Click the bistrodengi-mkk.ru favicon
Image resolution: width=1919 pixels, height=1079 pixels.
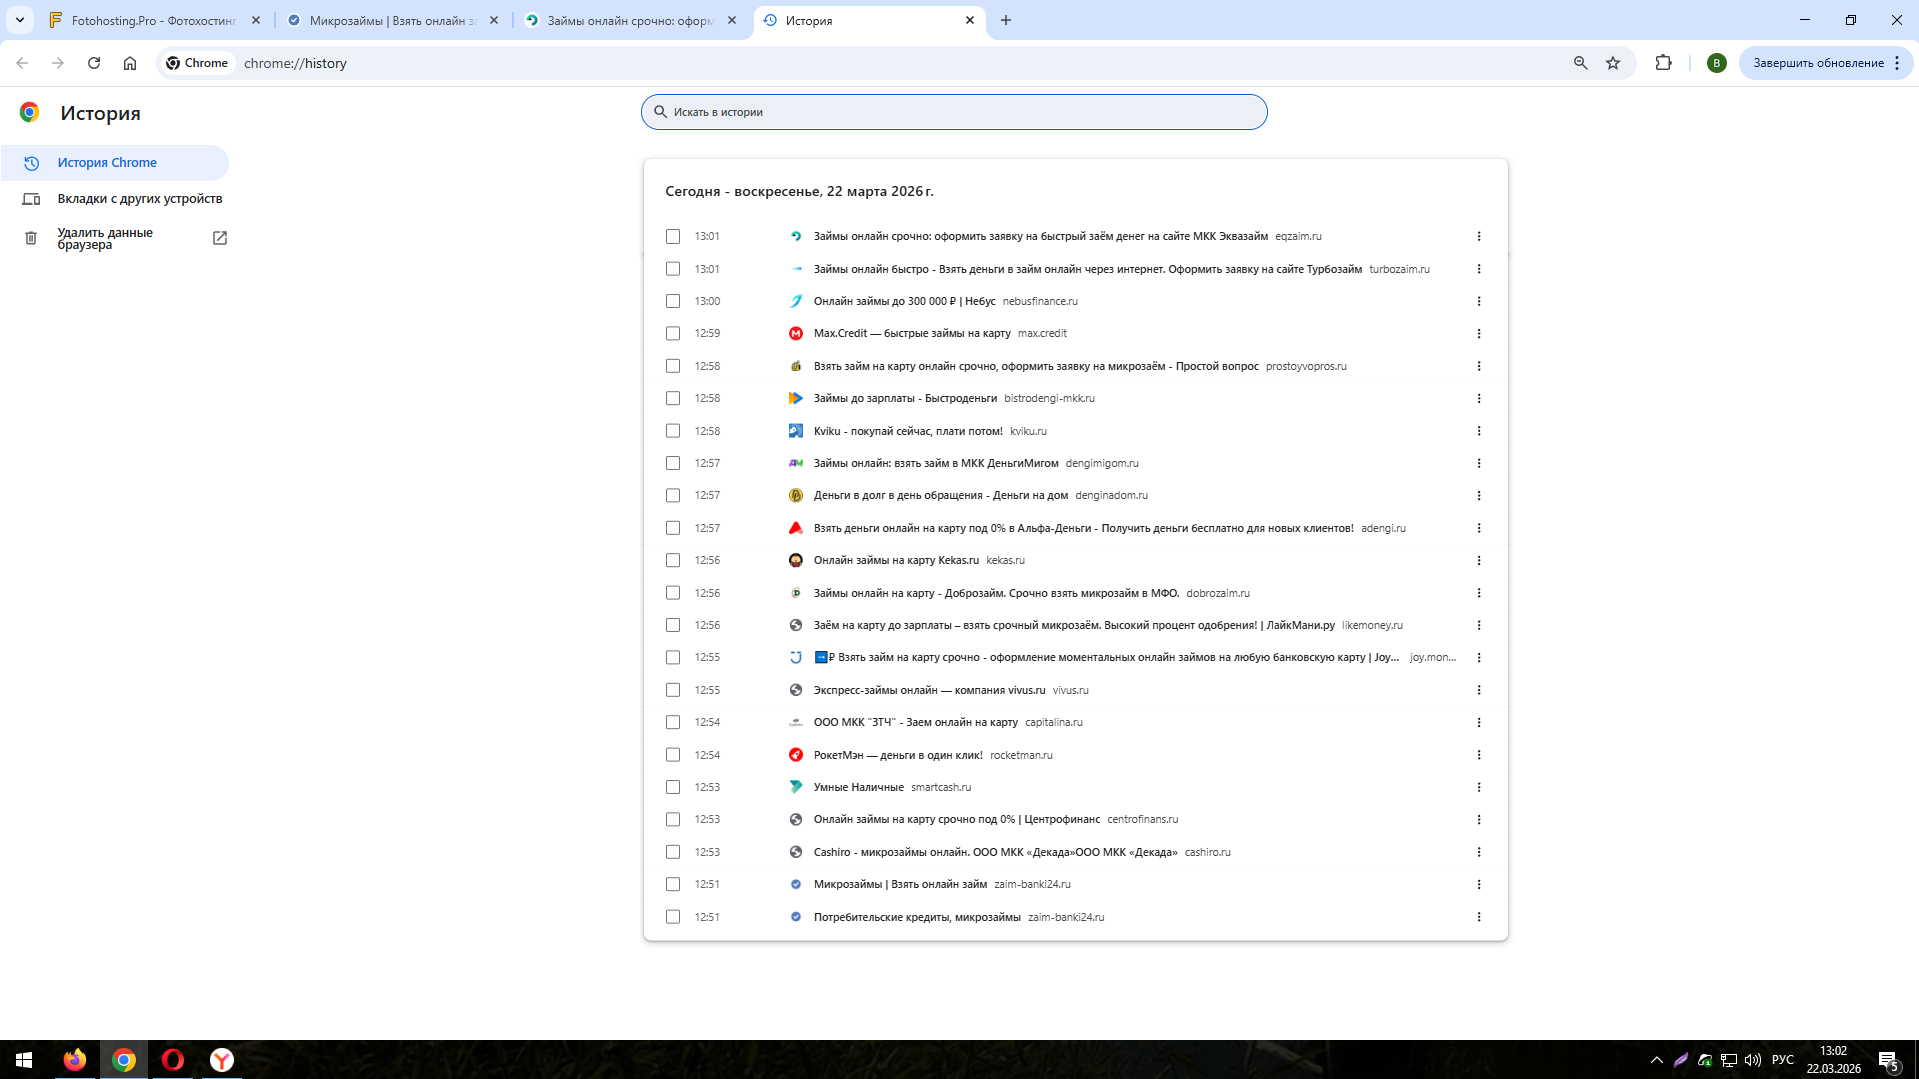tap(796, 398)
